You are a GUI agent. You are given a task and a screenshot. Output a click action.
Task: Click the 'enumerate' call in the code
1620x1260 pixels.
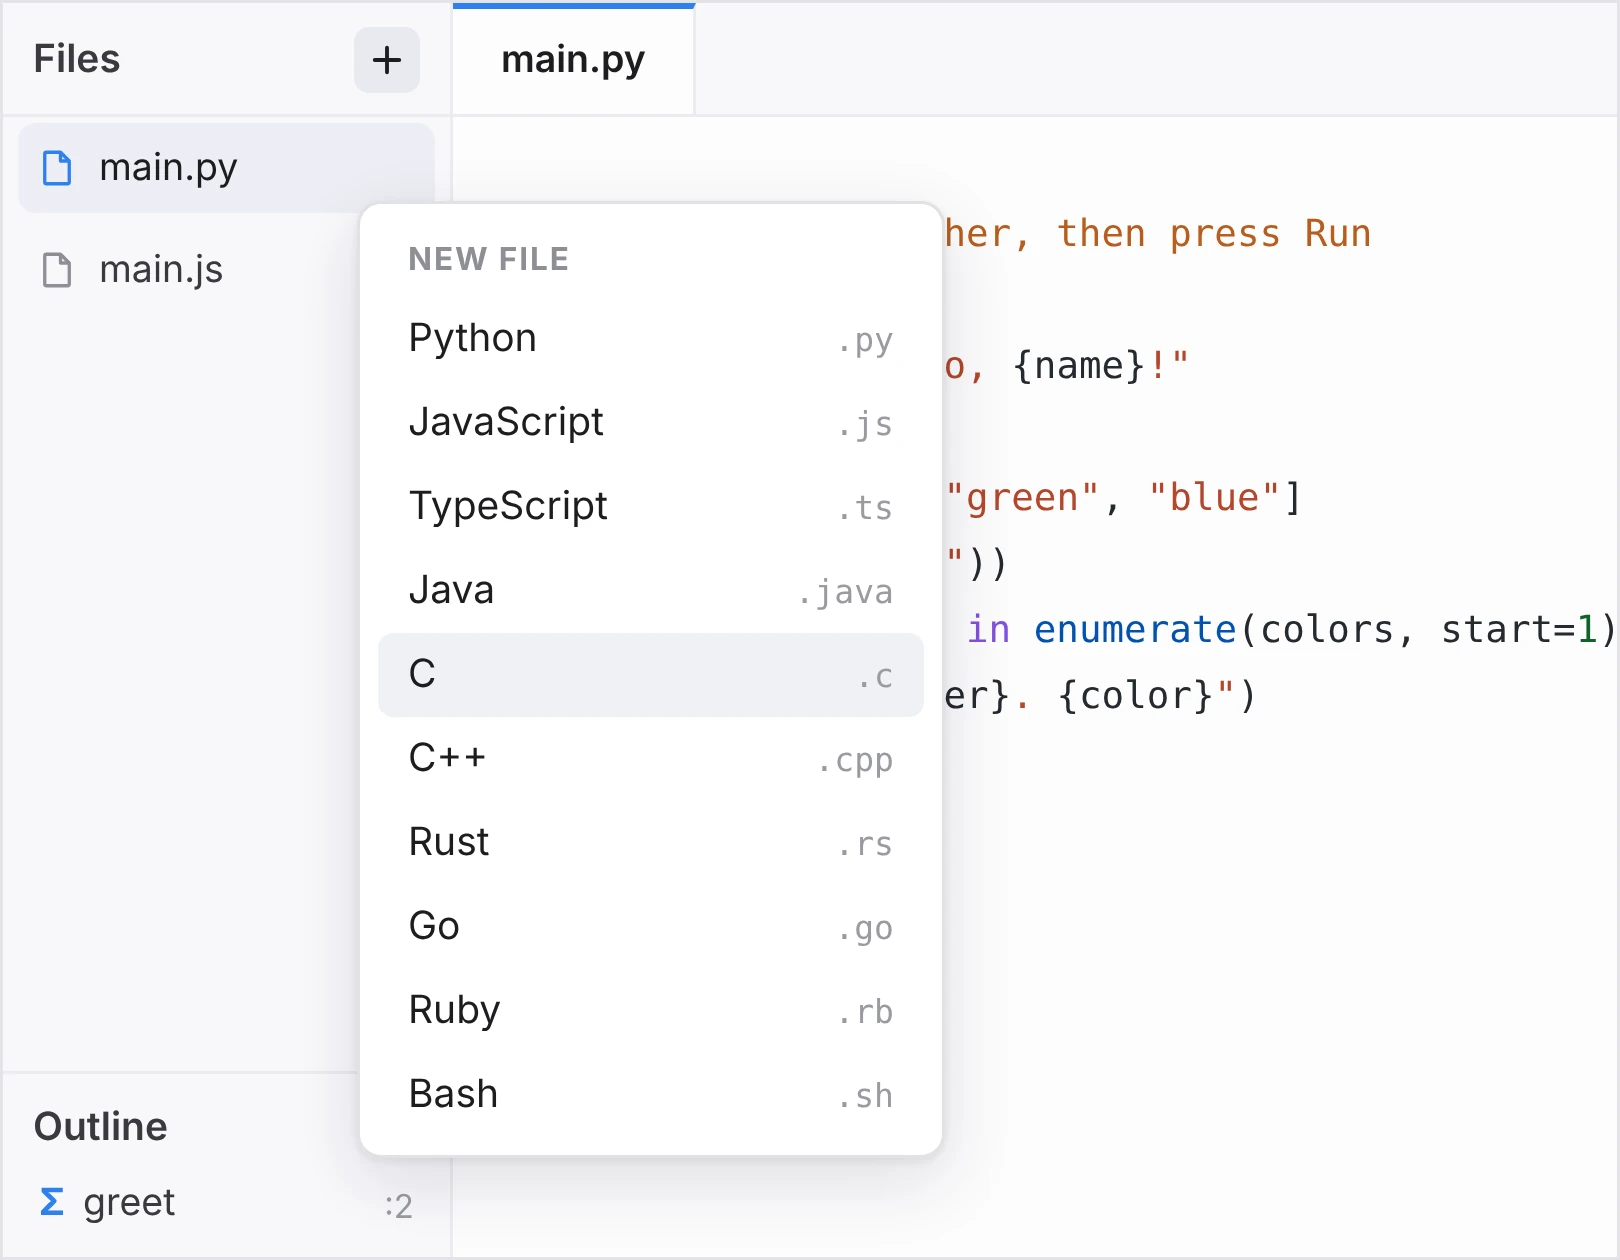(1135, 630)
